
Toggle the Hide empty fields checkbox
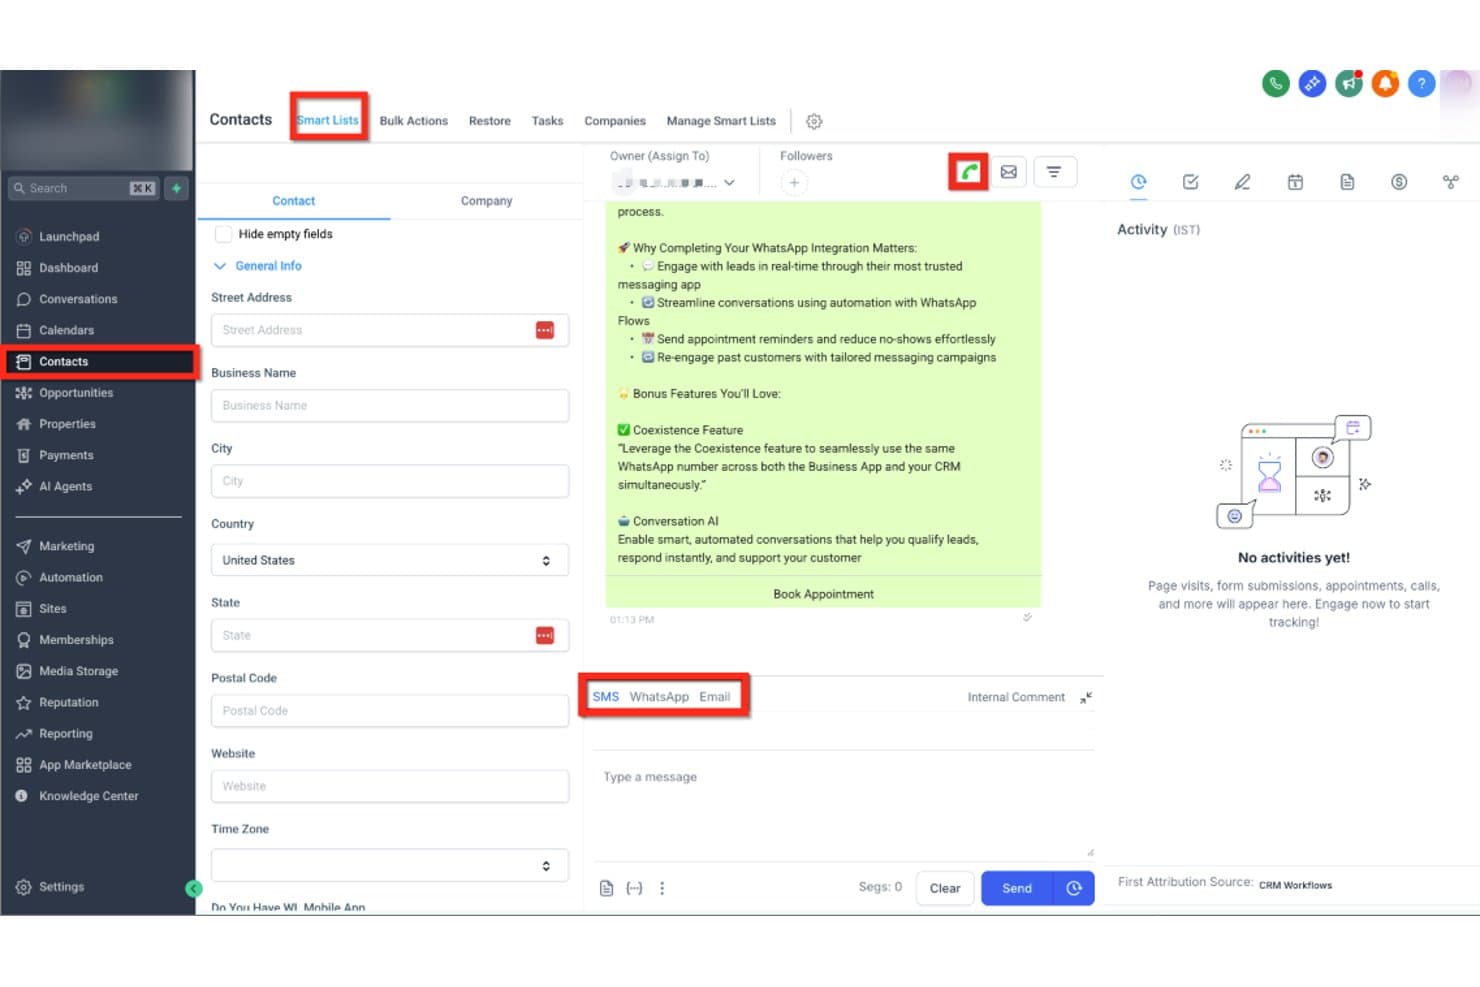point(223,234)
